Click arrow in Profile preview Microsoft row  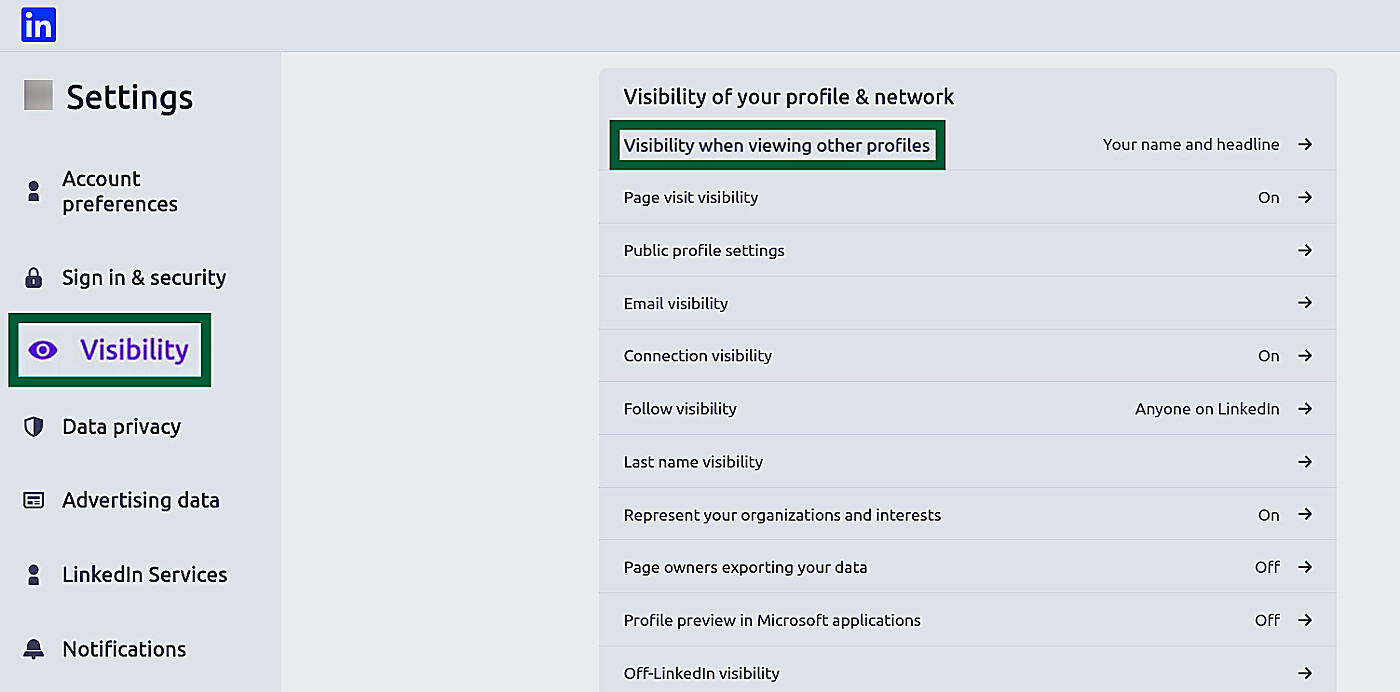click(x=1305, y=620)
